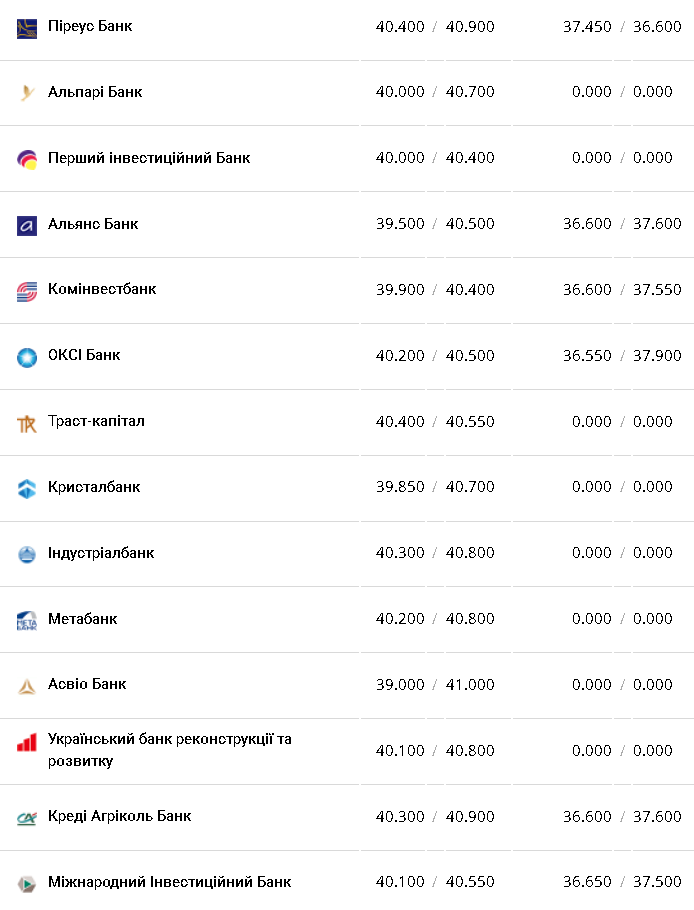Click the Індустріалбанк logo icon
This screenshot has height=910, width=694.
(27, 554)
